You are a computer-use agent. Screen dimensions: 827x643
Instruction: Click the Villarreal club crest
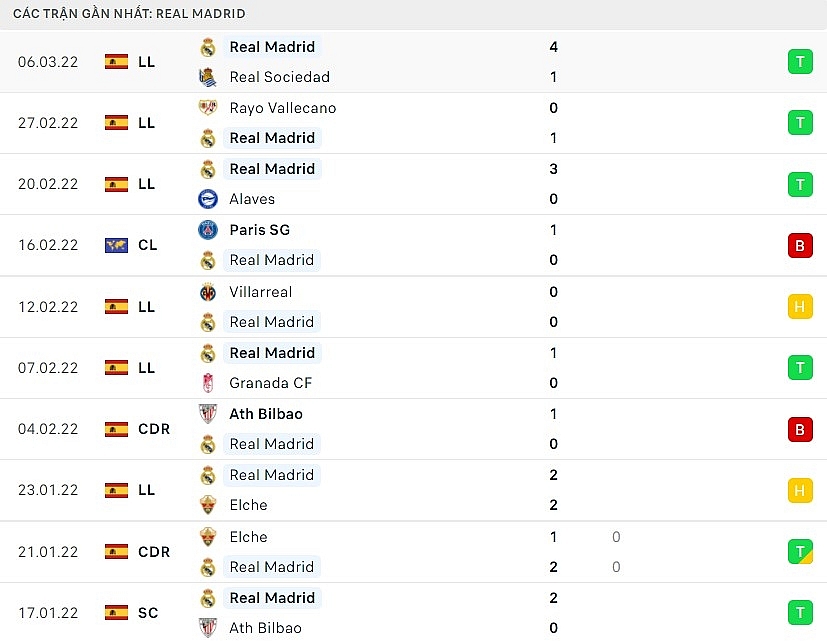pyautogui.click(x=208, y=292)
